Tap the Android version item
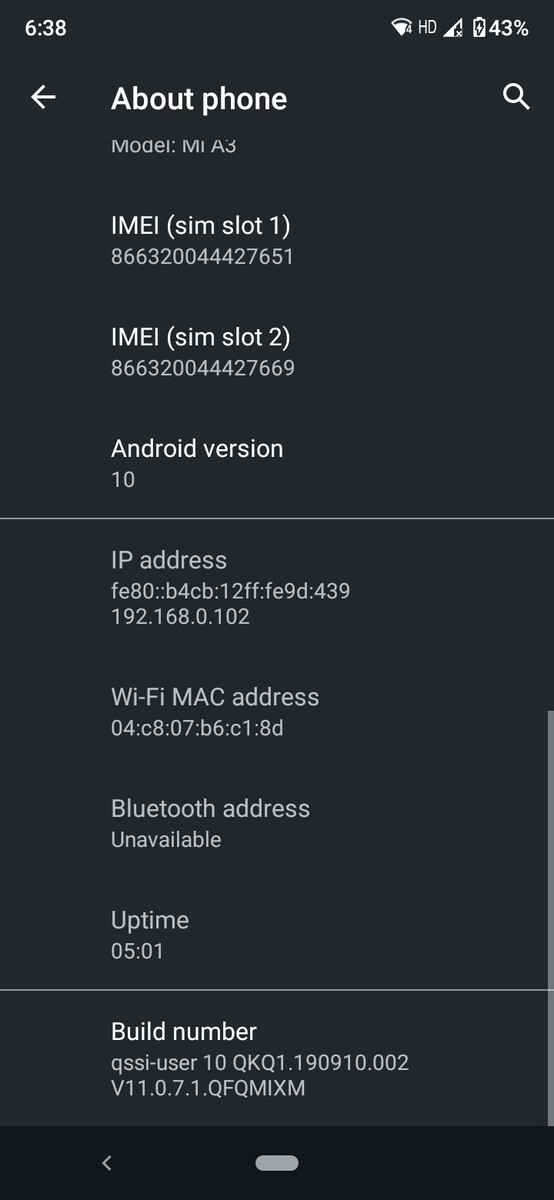Image resolution: width=554 pixels, height=1200 pixels. coord(277,463)
